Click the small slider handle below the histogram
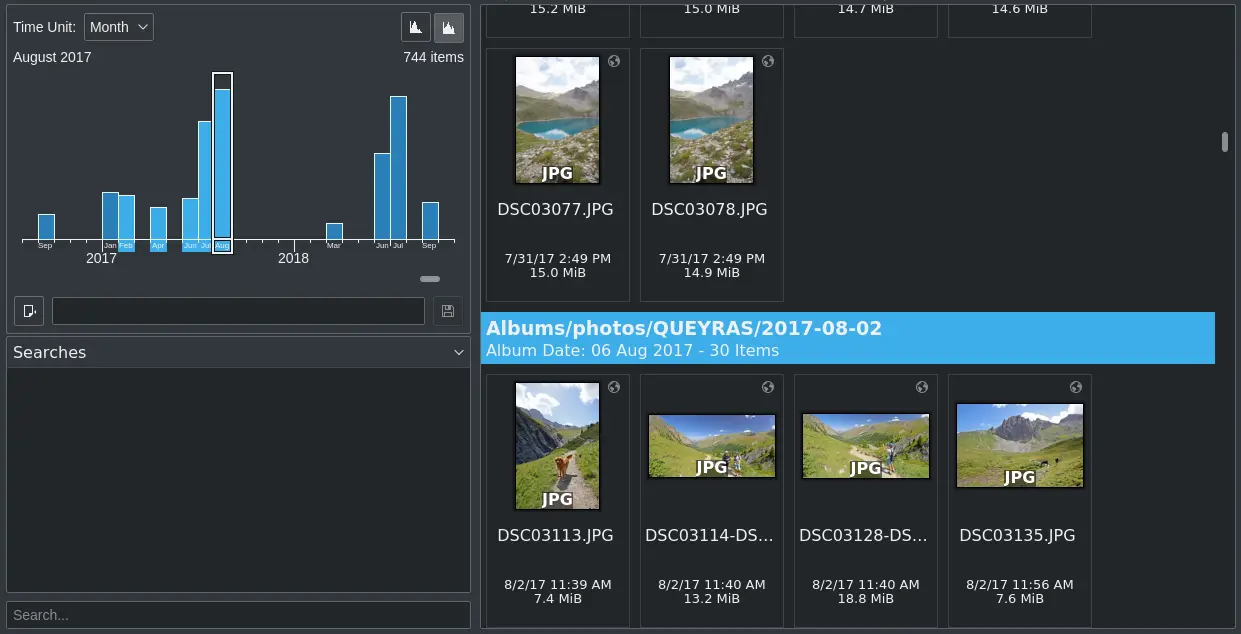 tap(430, 280)
